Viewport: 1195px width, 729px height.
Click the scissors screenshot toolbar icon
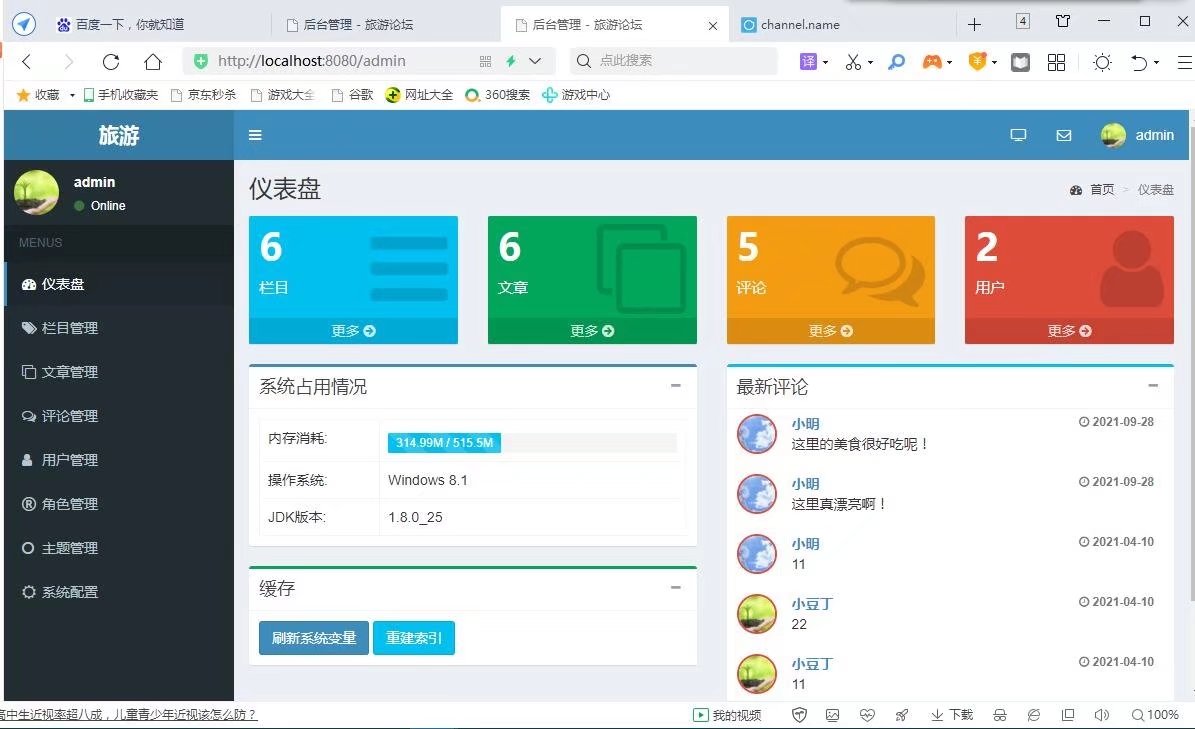(x=853, y=62)
